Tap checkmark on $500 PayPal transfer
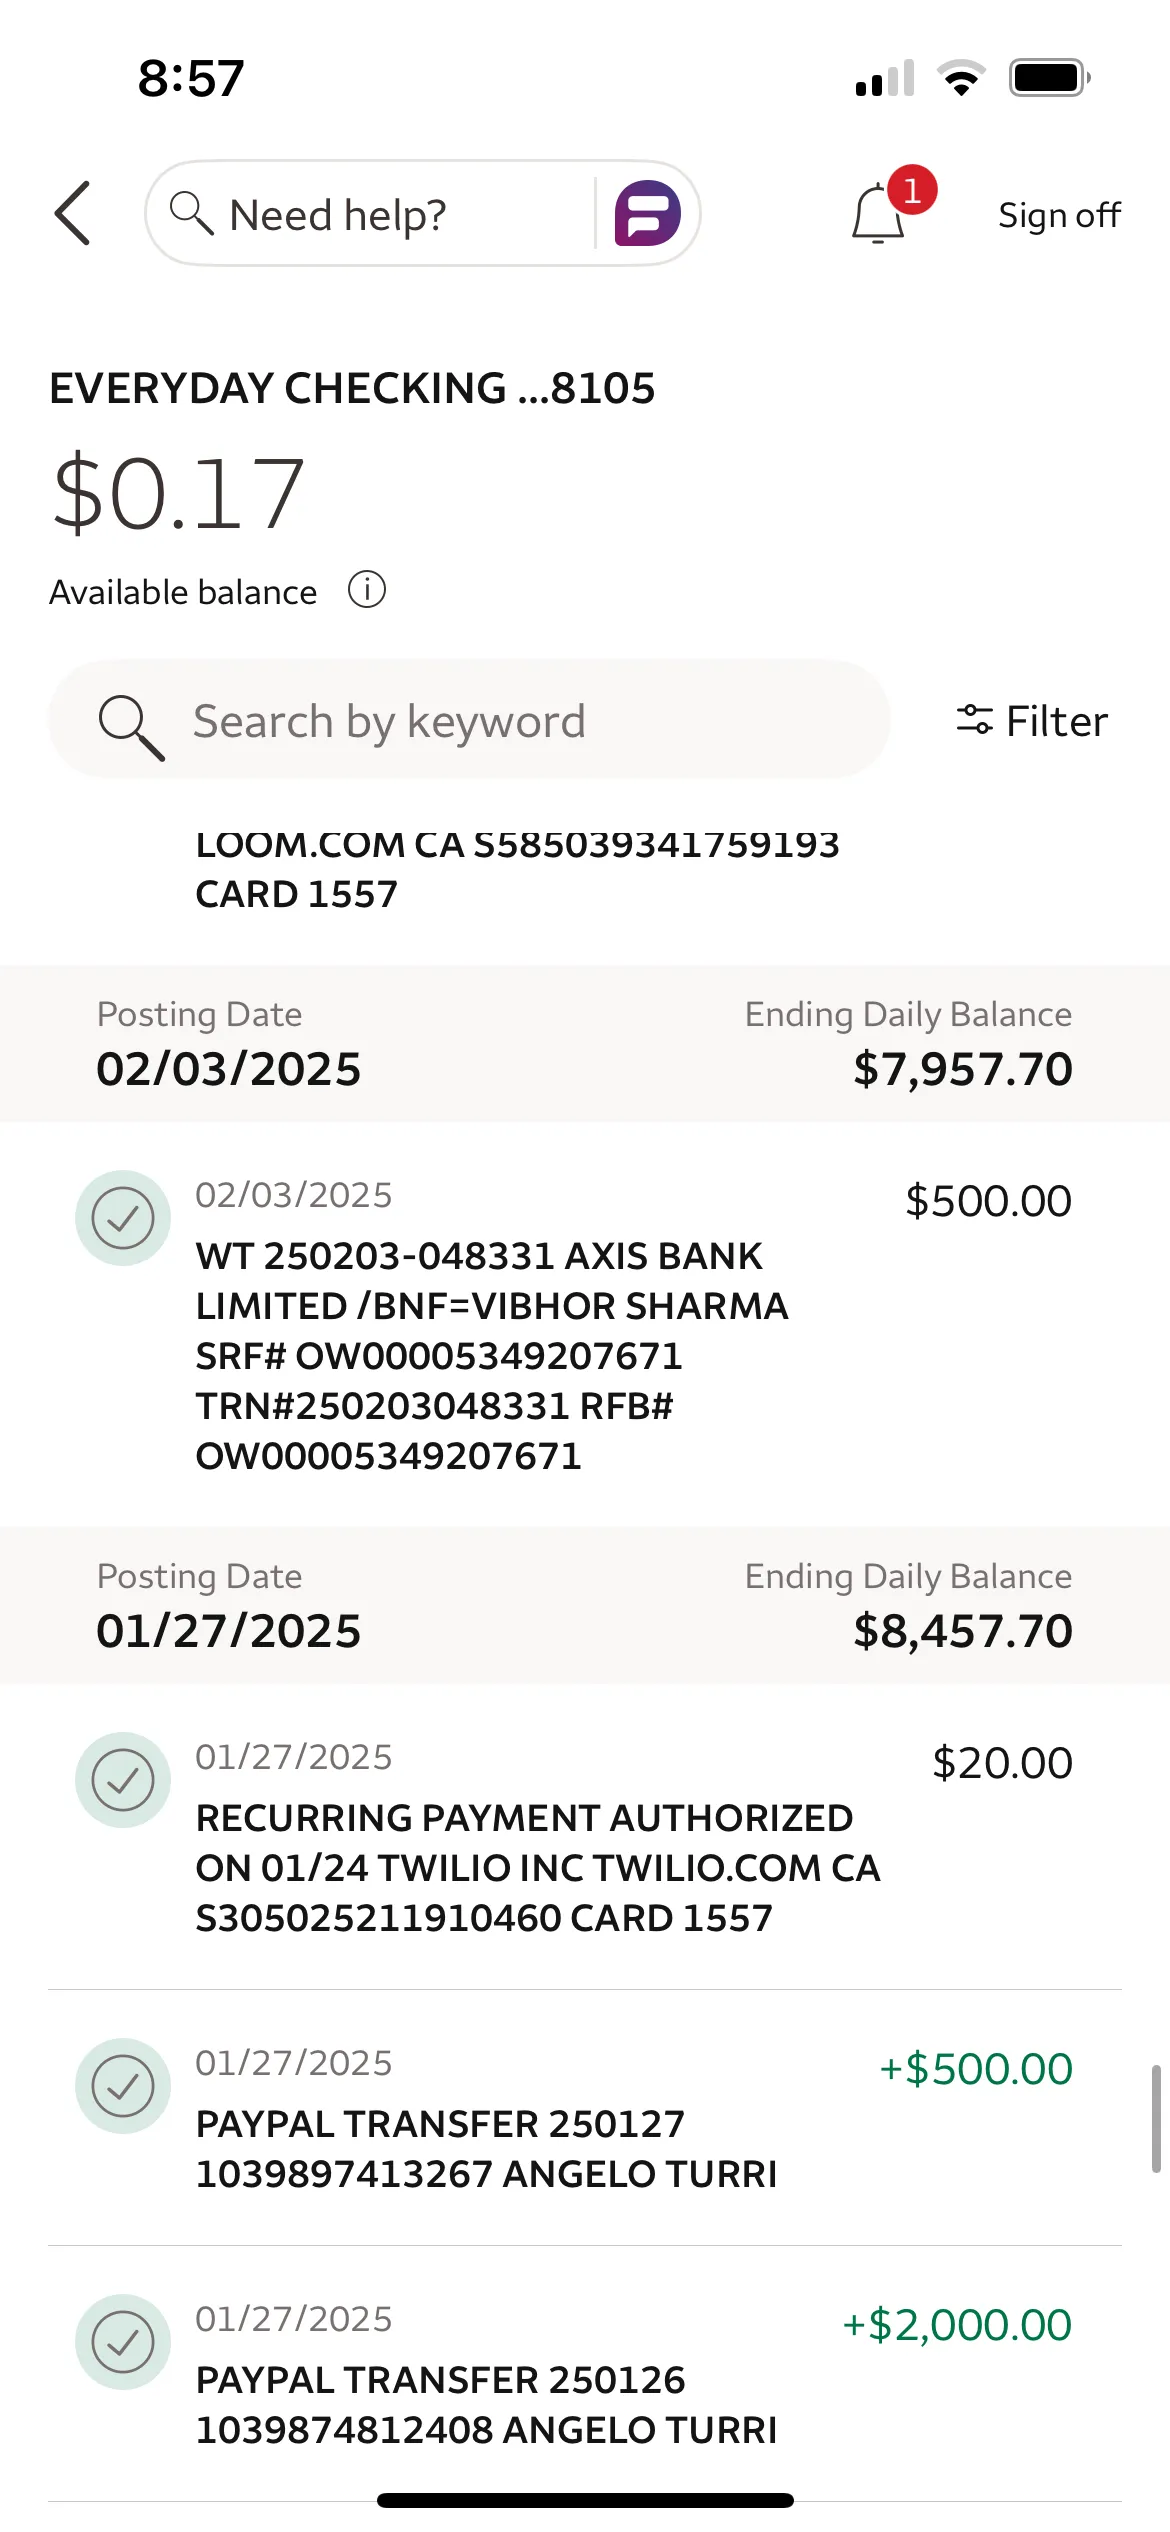 [x=123, y=2086]
